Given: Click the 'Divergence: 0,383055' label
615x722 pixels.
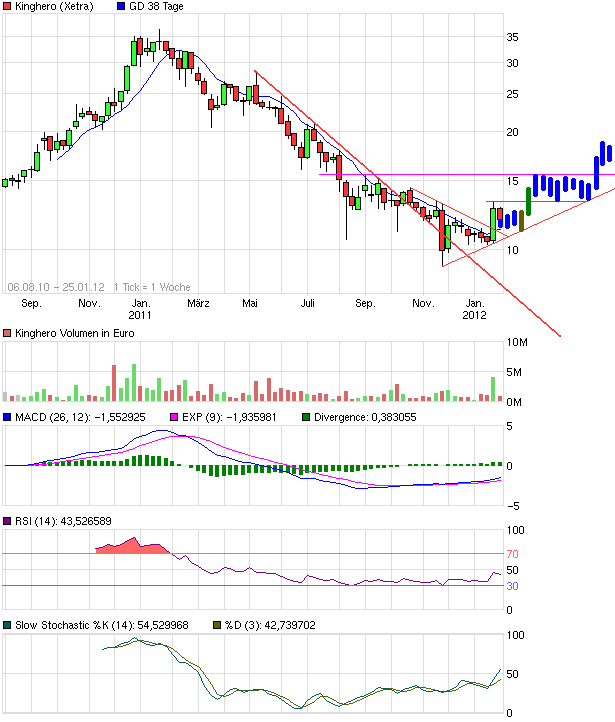Looking at the screenshot, I should (x=365, y=417).
